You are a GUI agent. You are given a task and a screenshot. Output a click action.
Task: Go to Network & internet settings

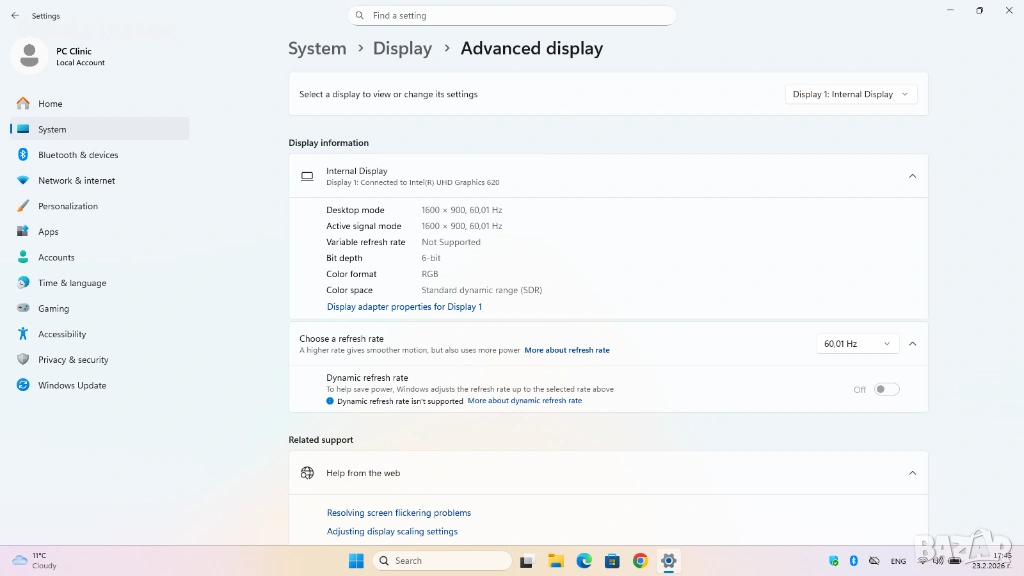coord(76,181)
